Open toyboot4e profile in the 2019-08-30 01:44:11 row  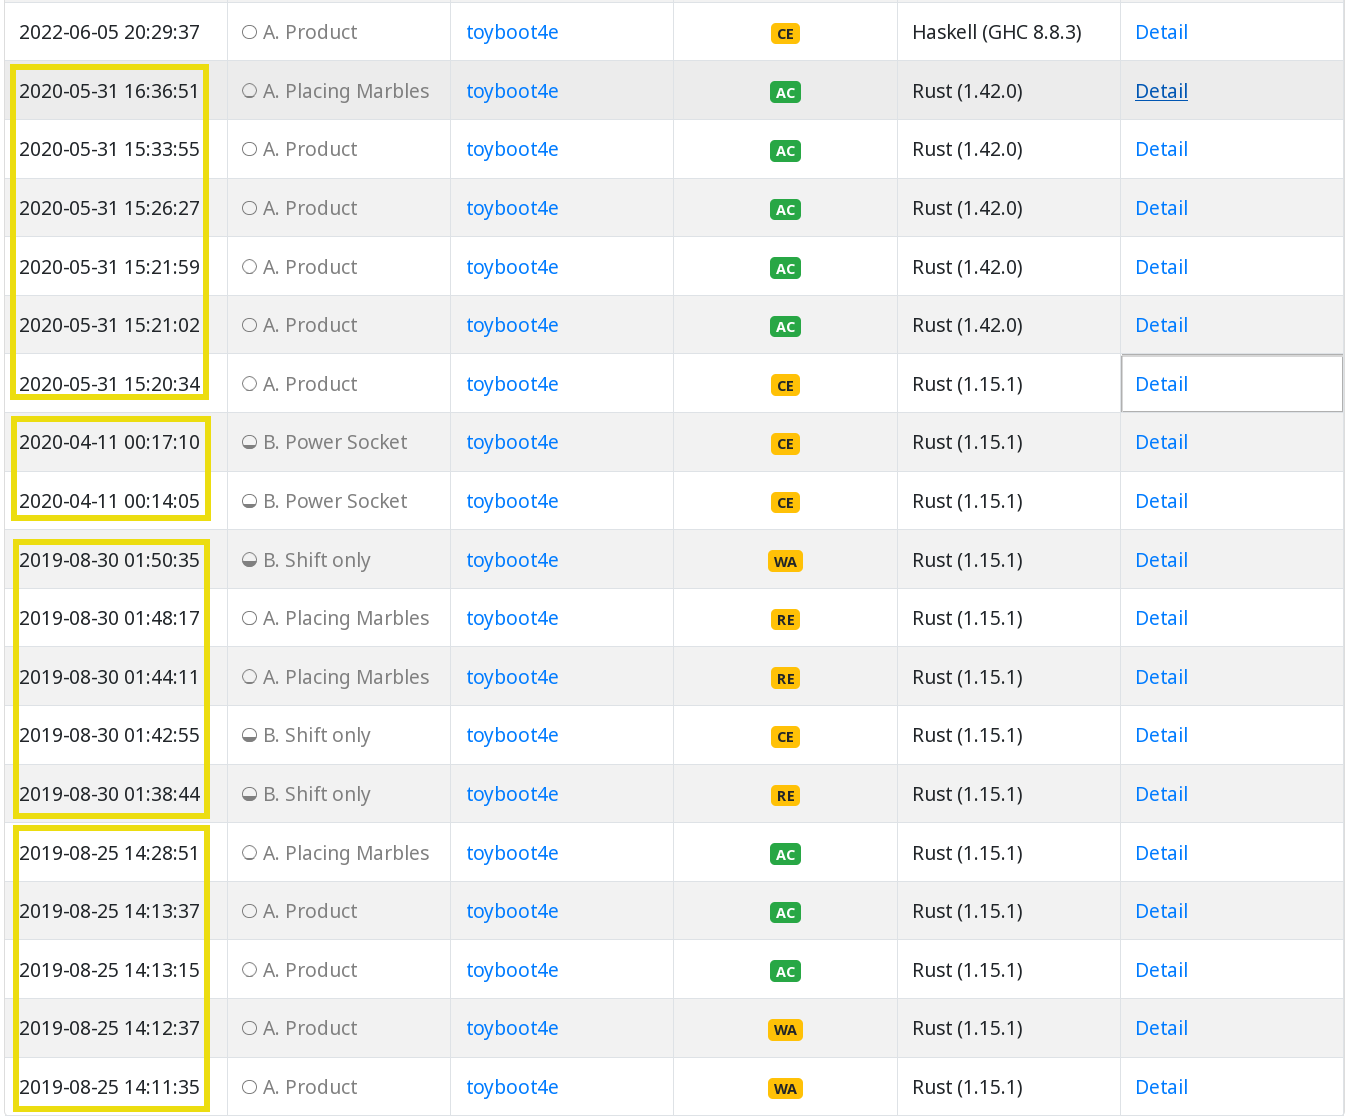pyautogui.click(x=512, y=677)
